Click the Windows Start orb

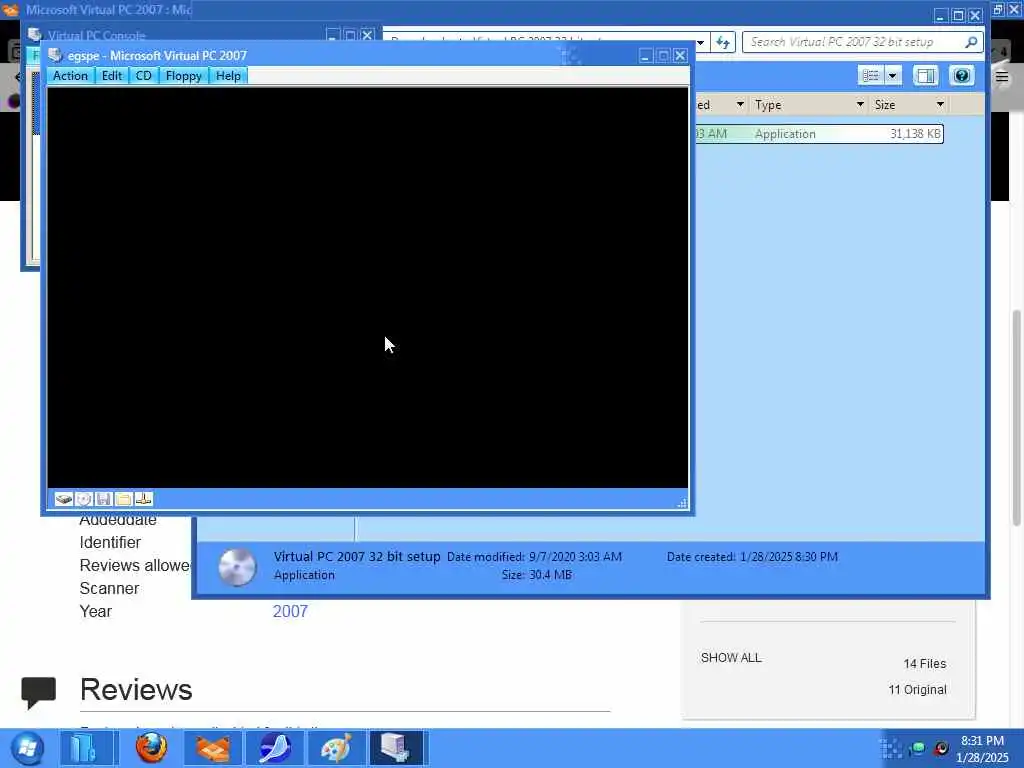[27, 748]
